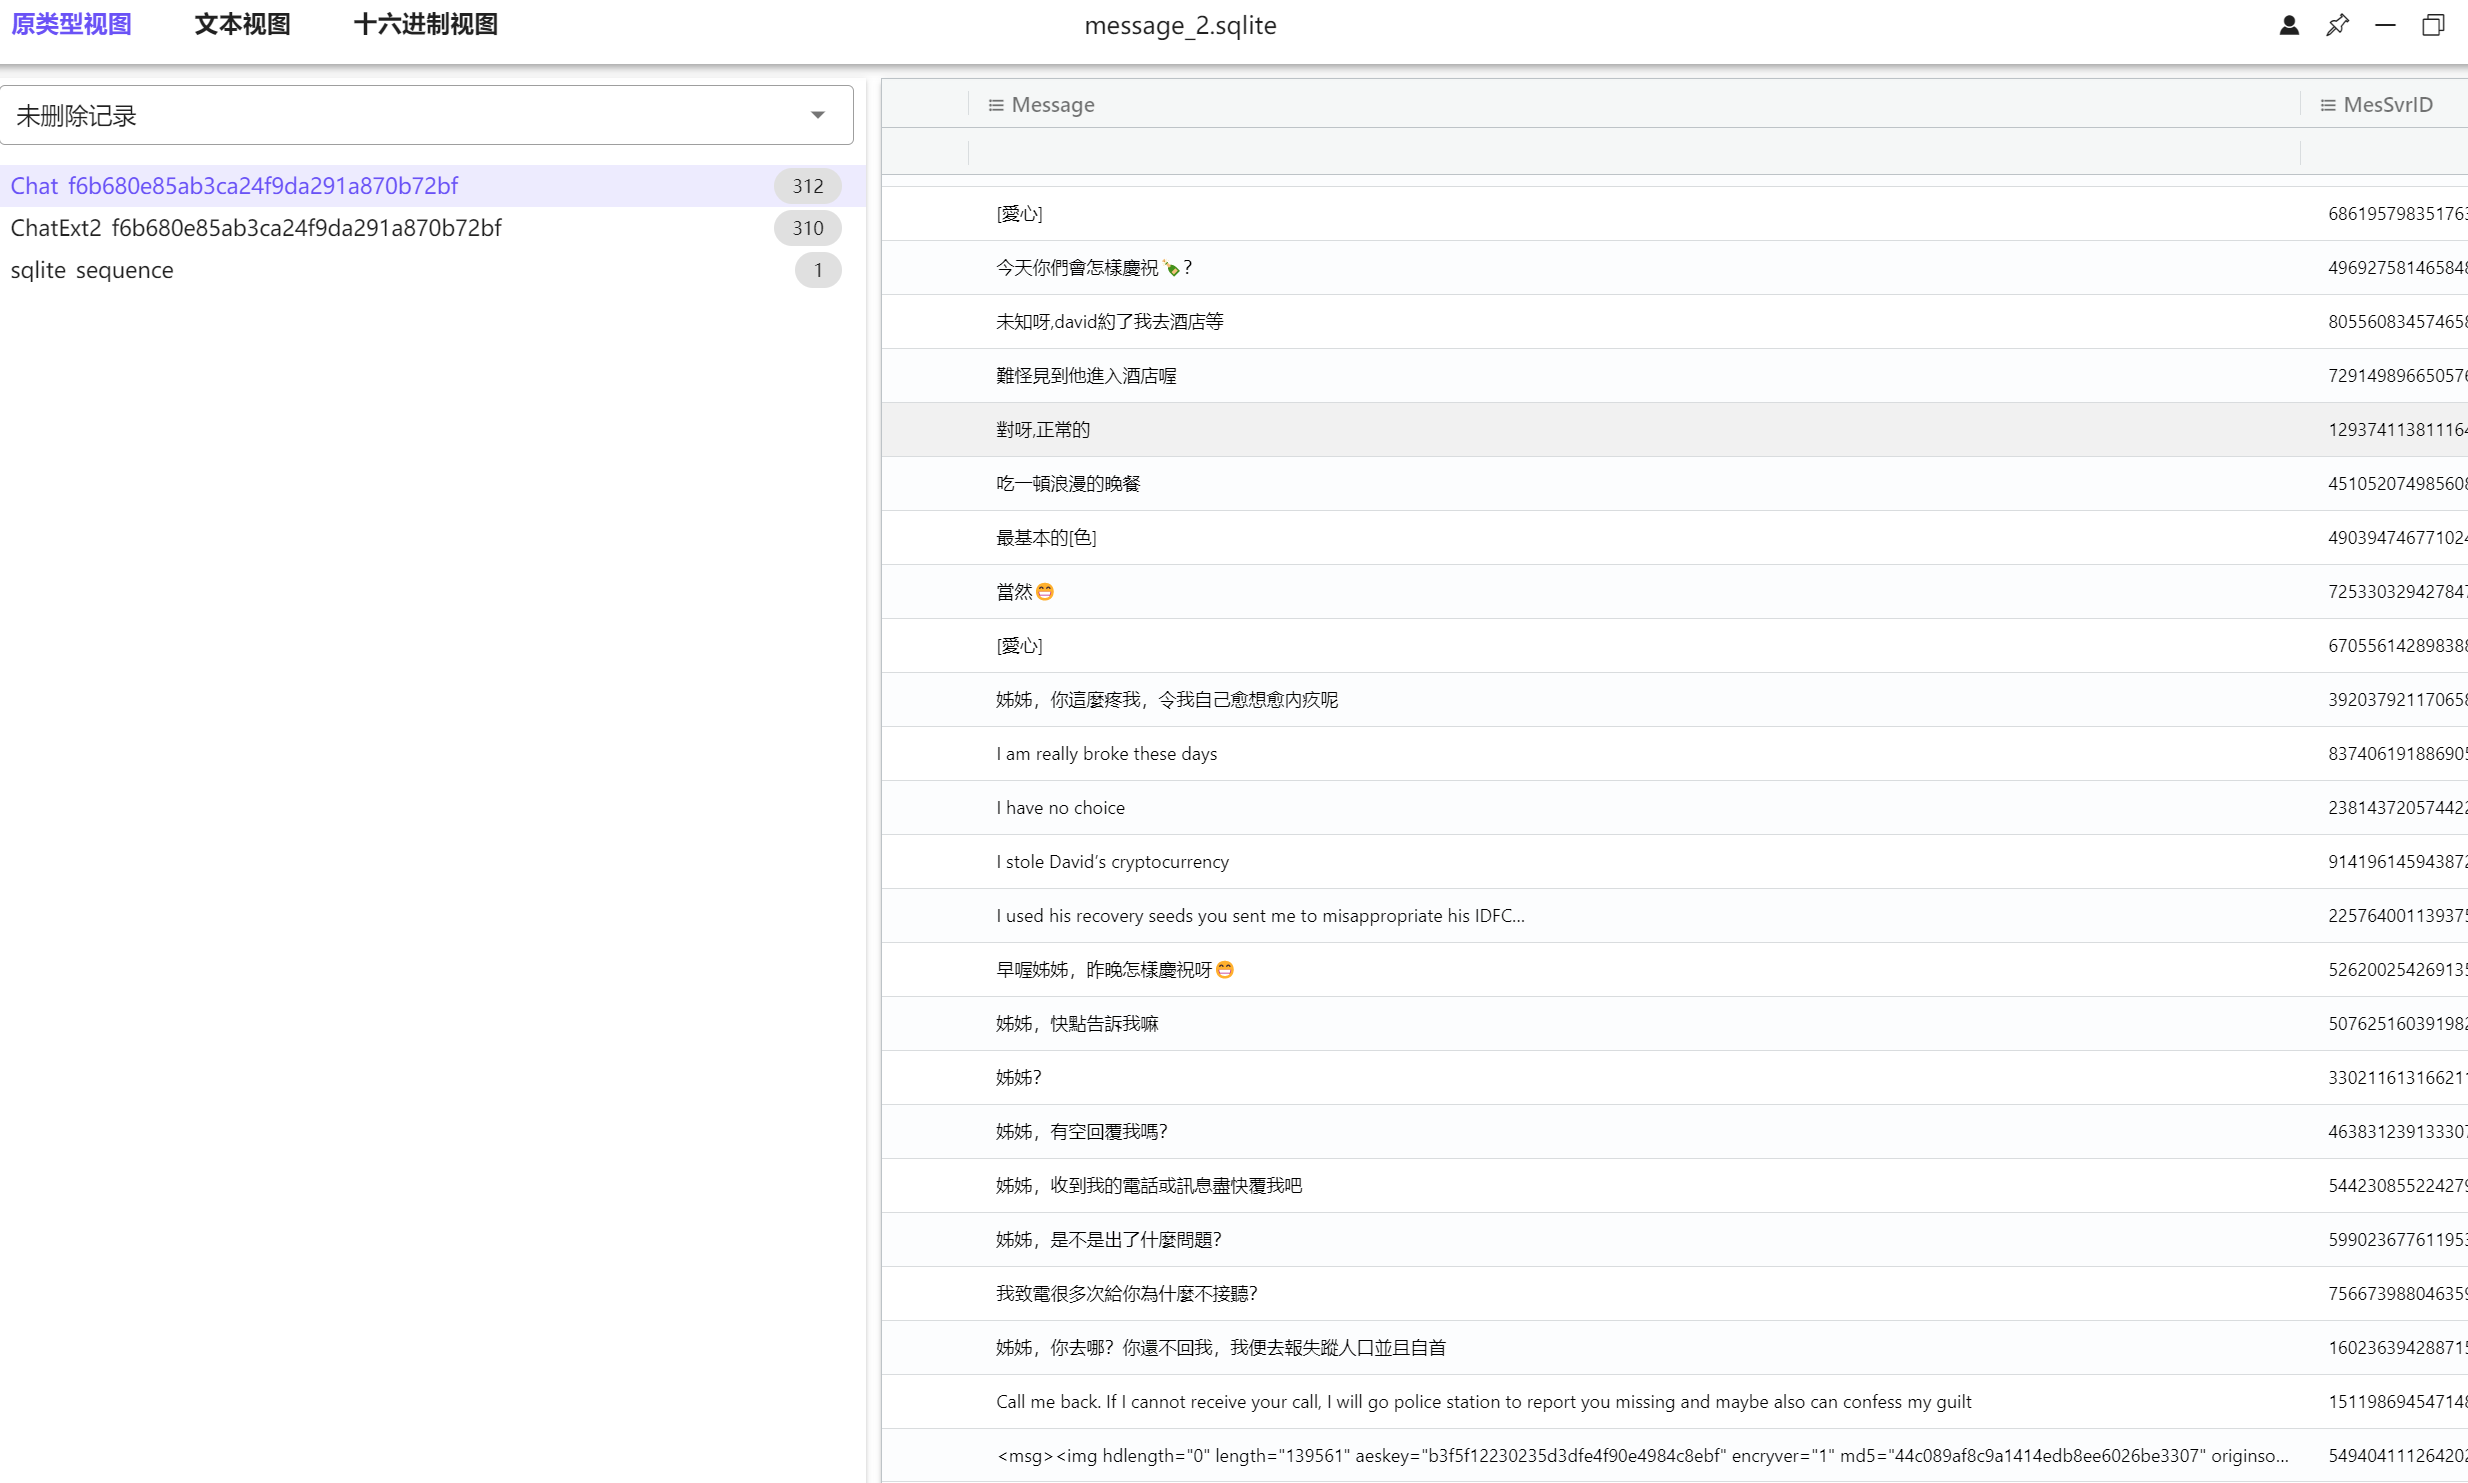Click the Message column menu icon

click(995, 105)
